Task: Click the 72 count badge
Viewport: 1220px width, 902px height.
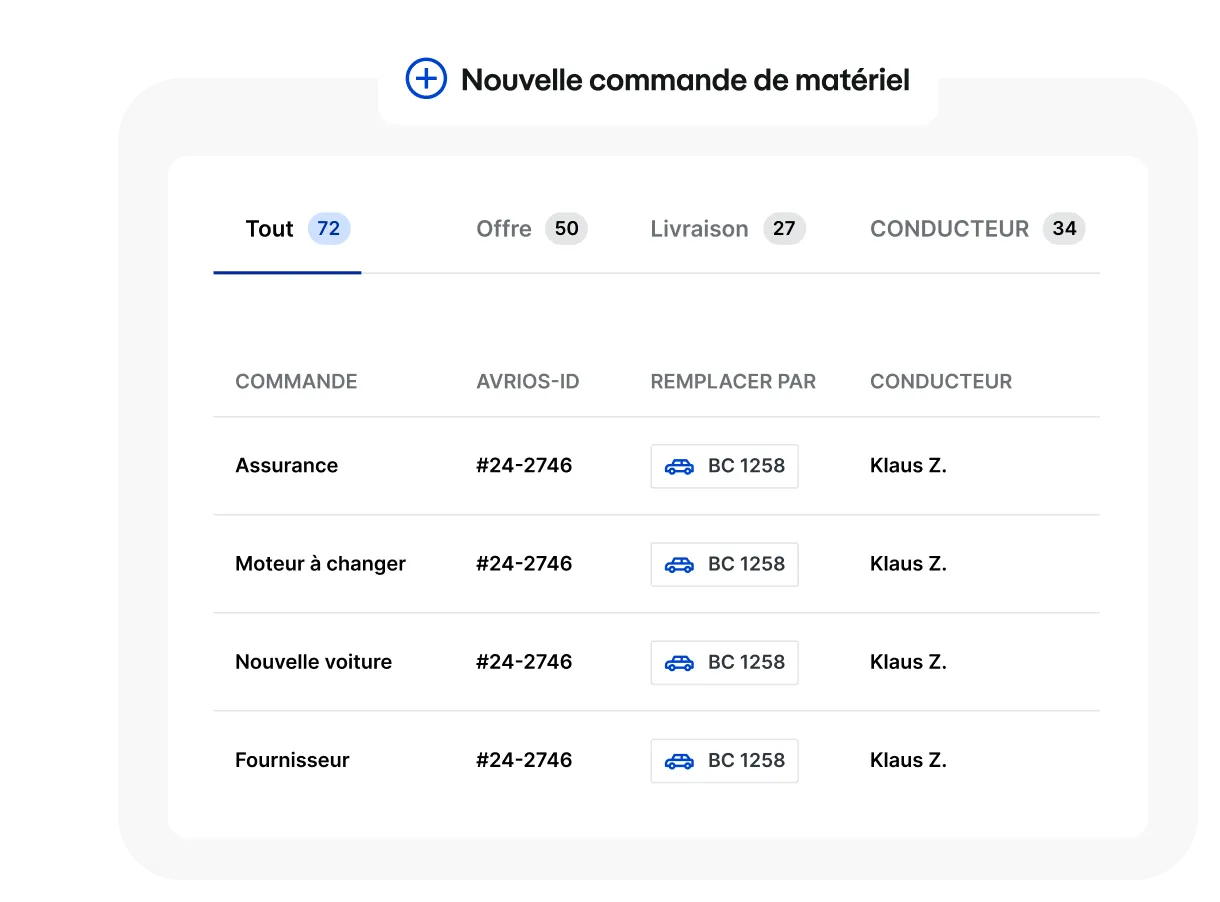Action: [x=329, y=229]
